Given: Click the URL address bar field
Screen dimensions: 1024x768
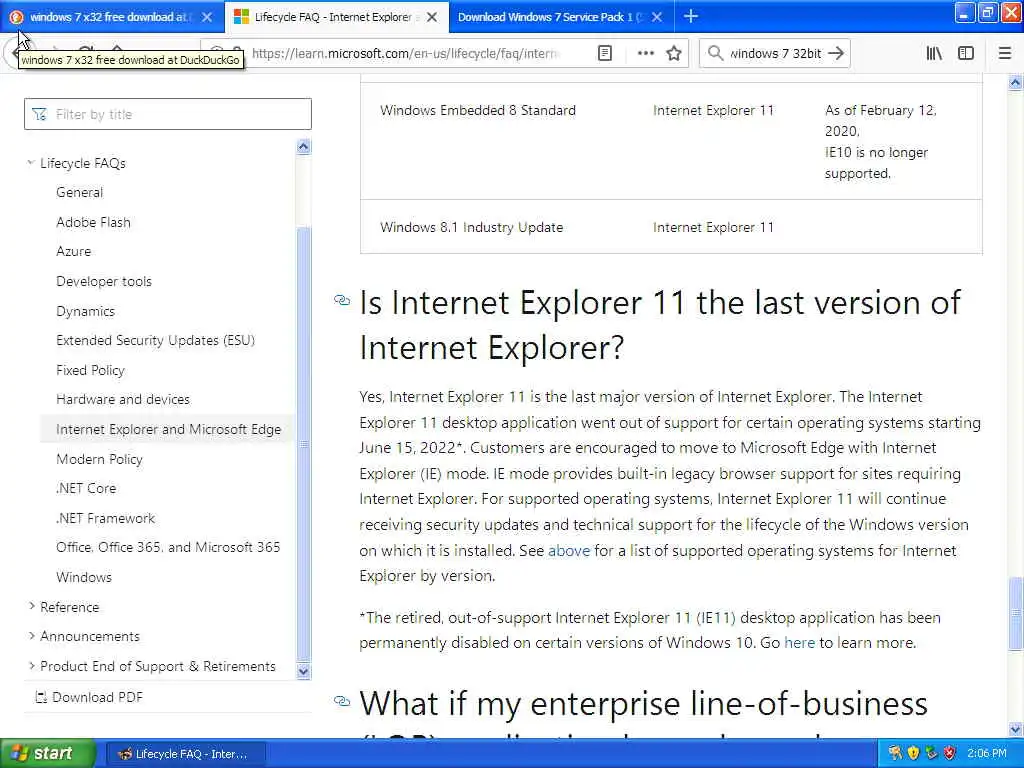Looking at the screenshot, I should tap(405, 53).
